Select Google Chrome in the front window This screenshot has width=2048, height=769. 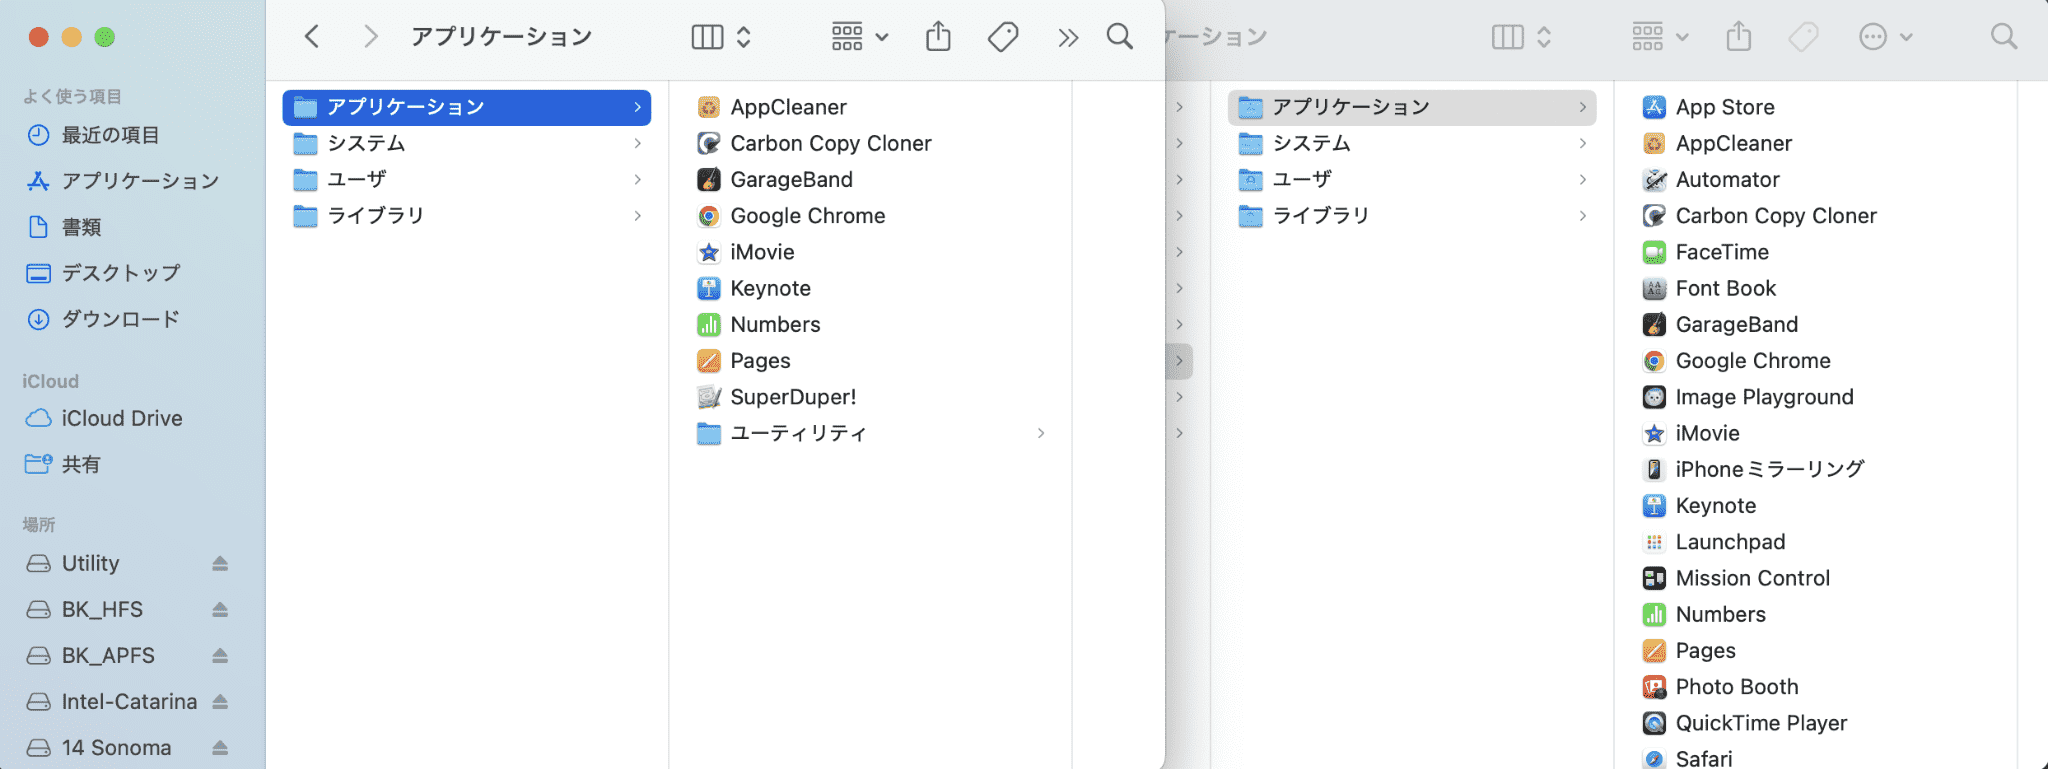(790, 215)
